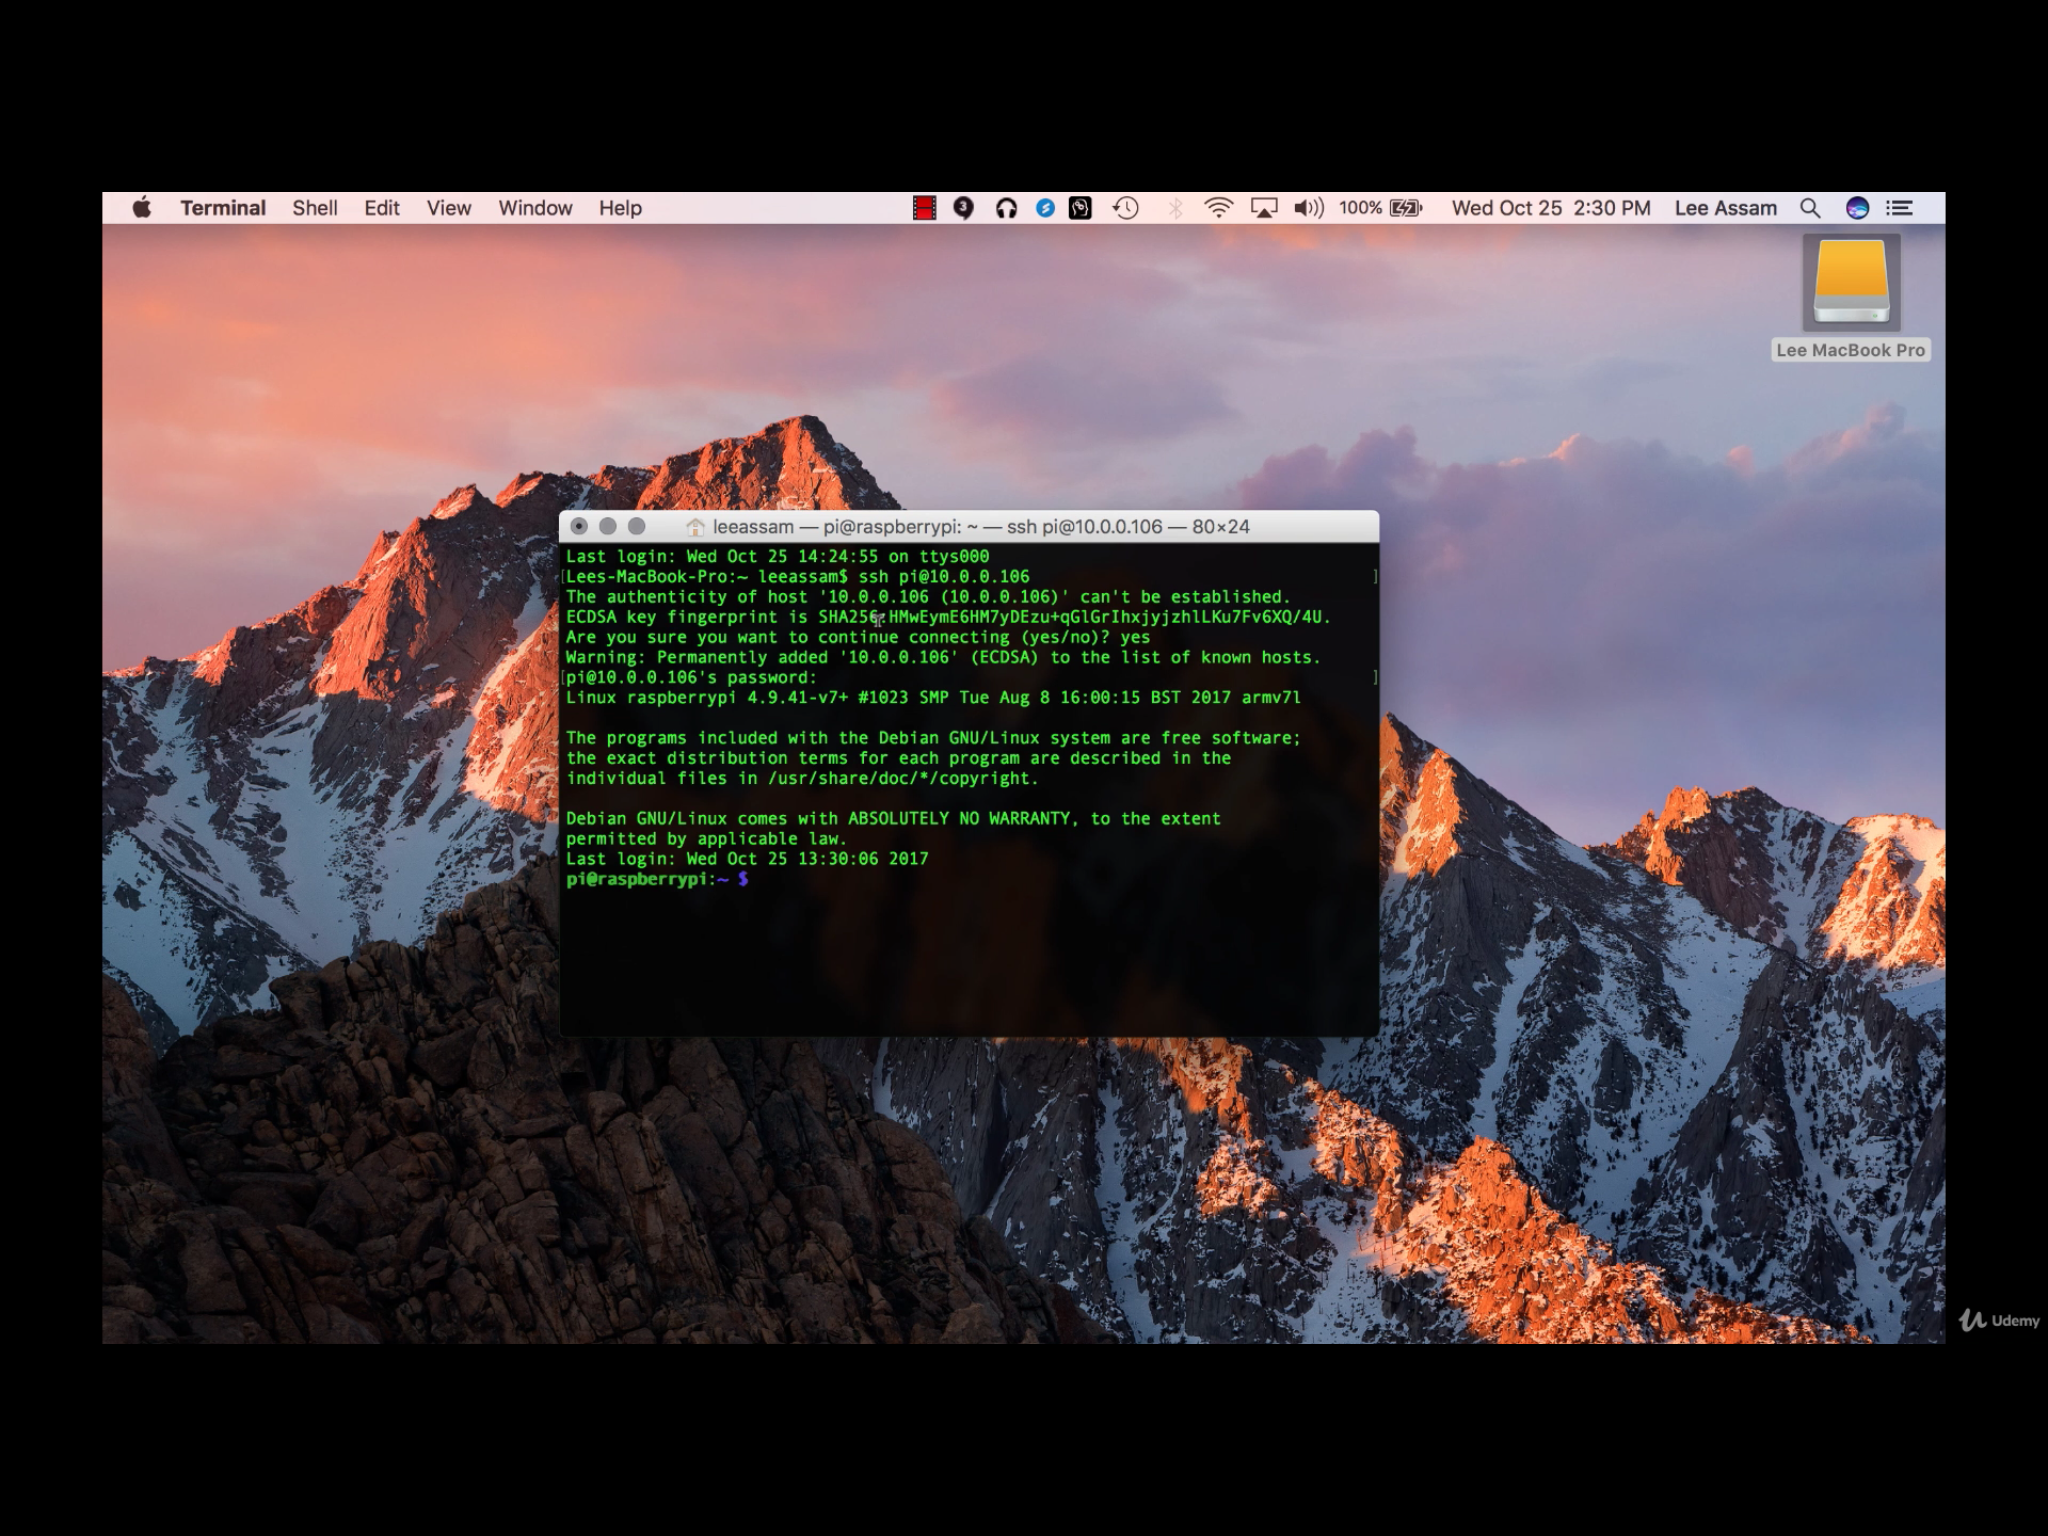Open the Apple menu

[142, 208]
